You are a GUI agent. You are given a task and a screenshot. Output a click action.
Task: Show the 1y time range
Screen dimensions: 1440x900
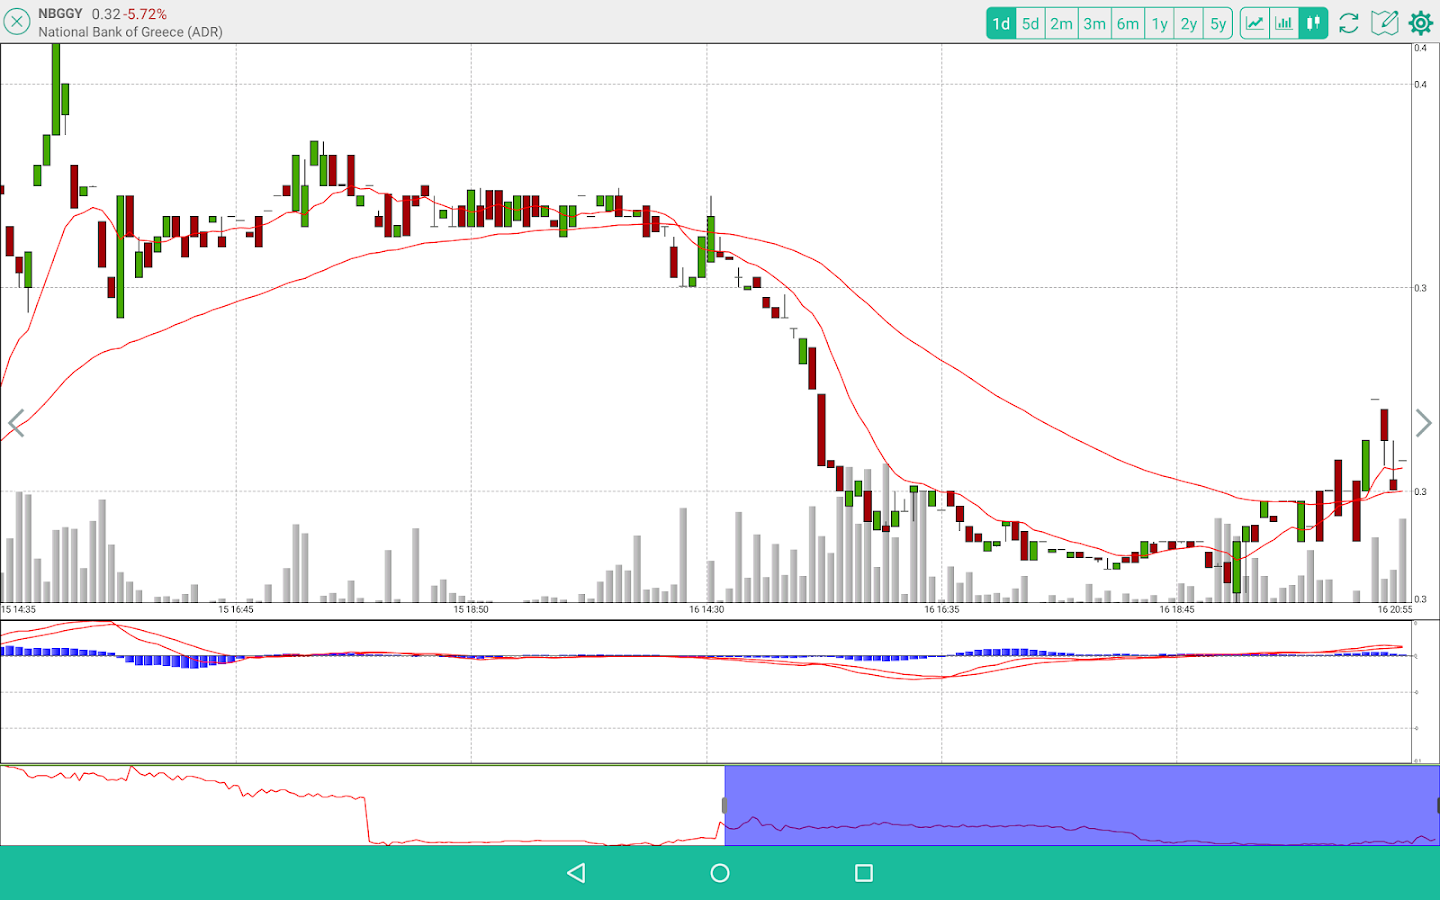pyautogui.click(x=1160, y=23)
